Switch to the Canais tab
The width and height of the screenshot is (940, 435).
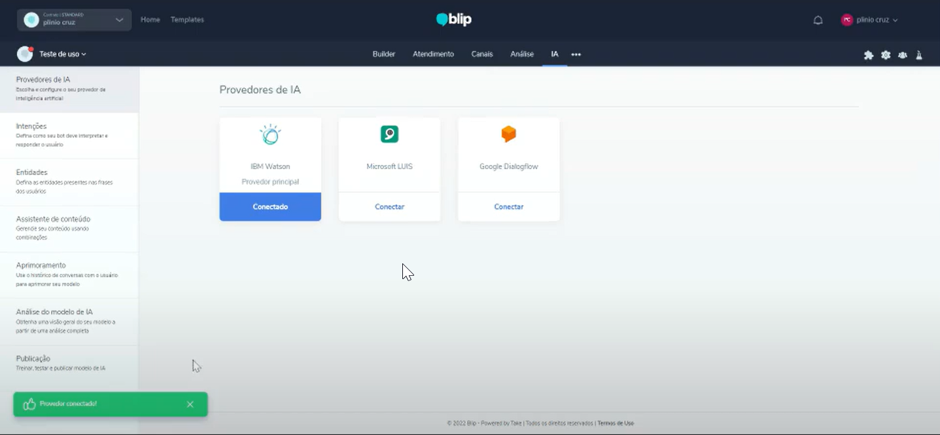(x=482, y=54)
